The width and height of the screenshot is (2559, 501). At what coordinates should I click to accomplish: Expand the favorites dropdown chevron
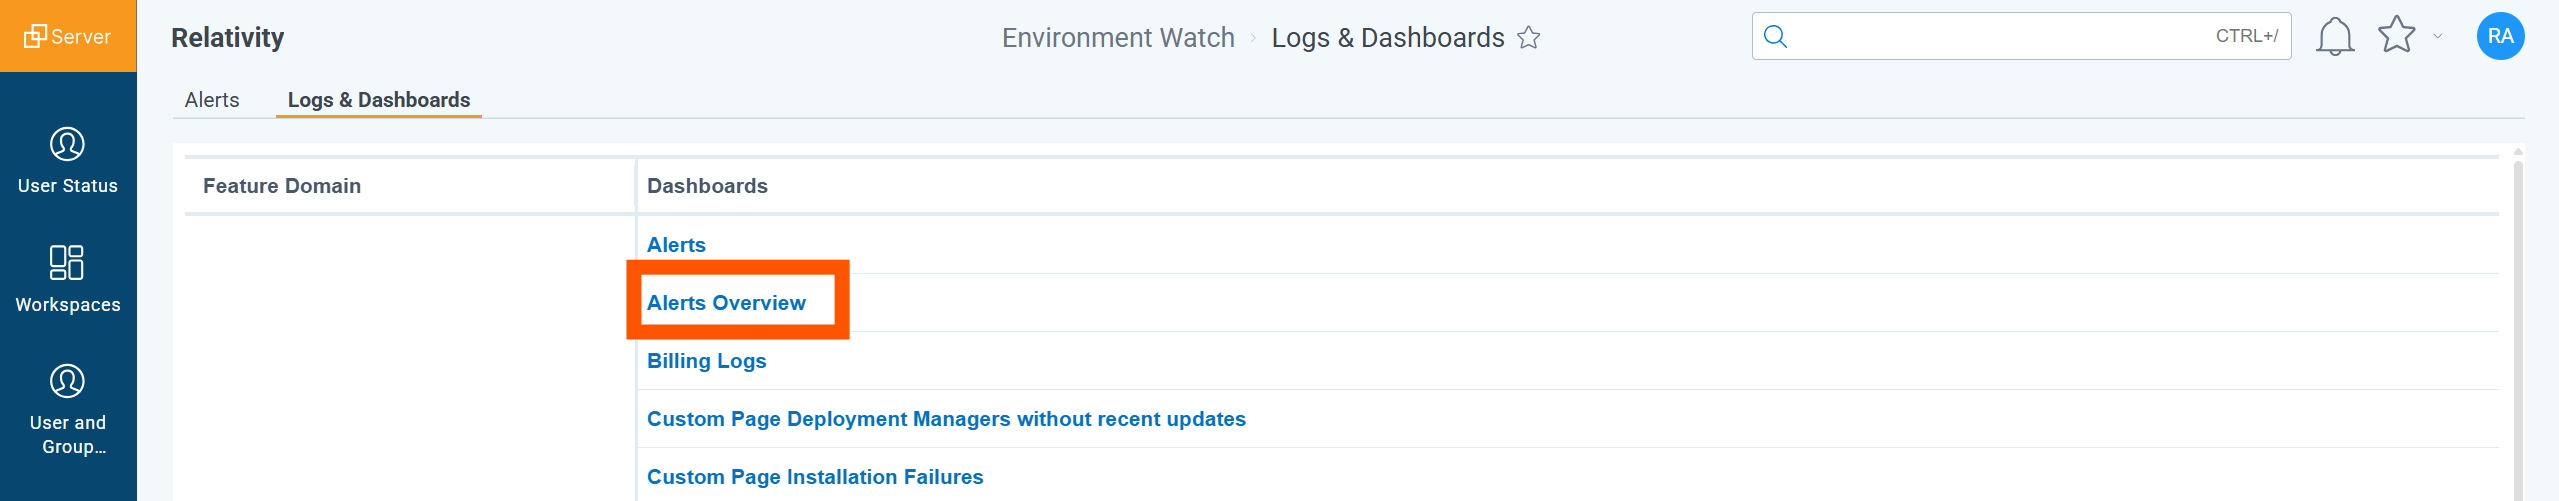click(2438, 37)
